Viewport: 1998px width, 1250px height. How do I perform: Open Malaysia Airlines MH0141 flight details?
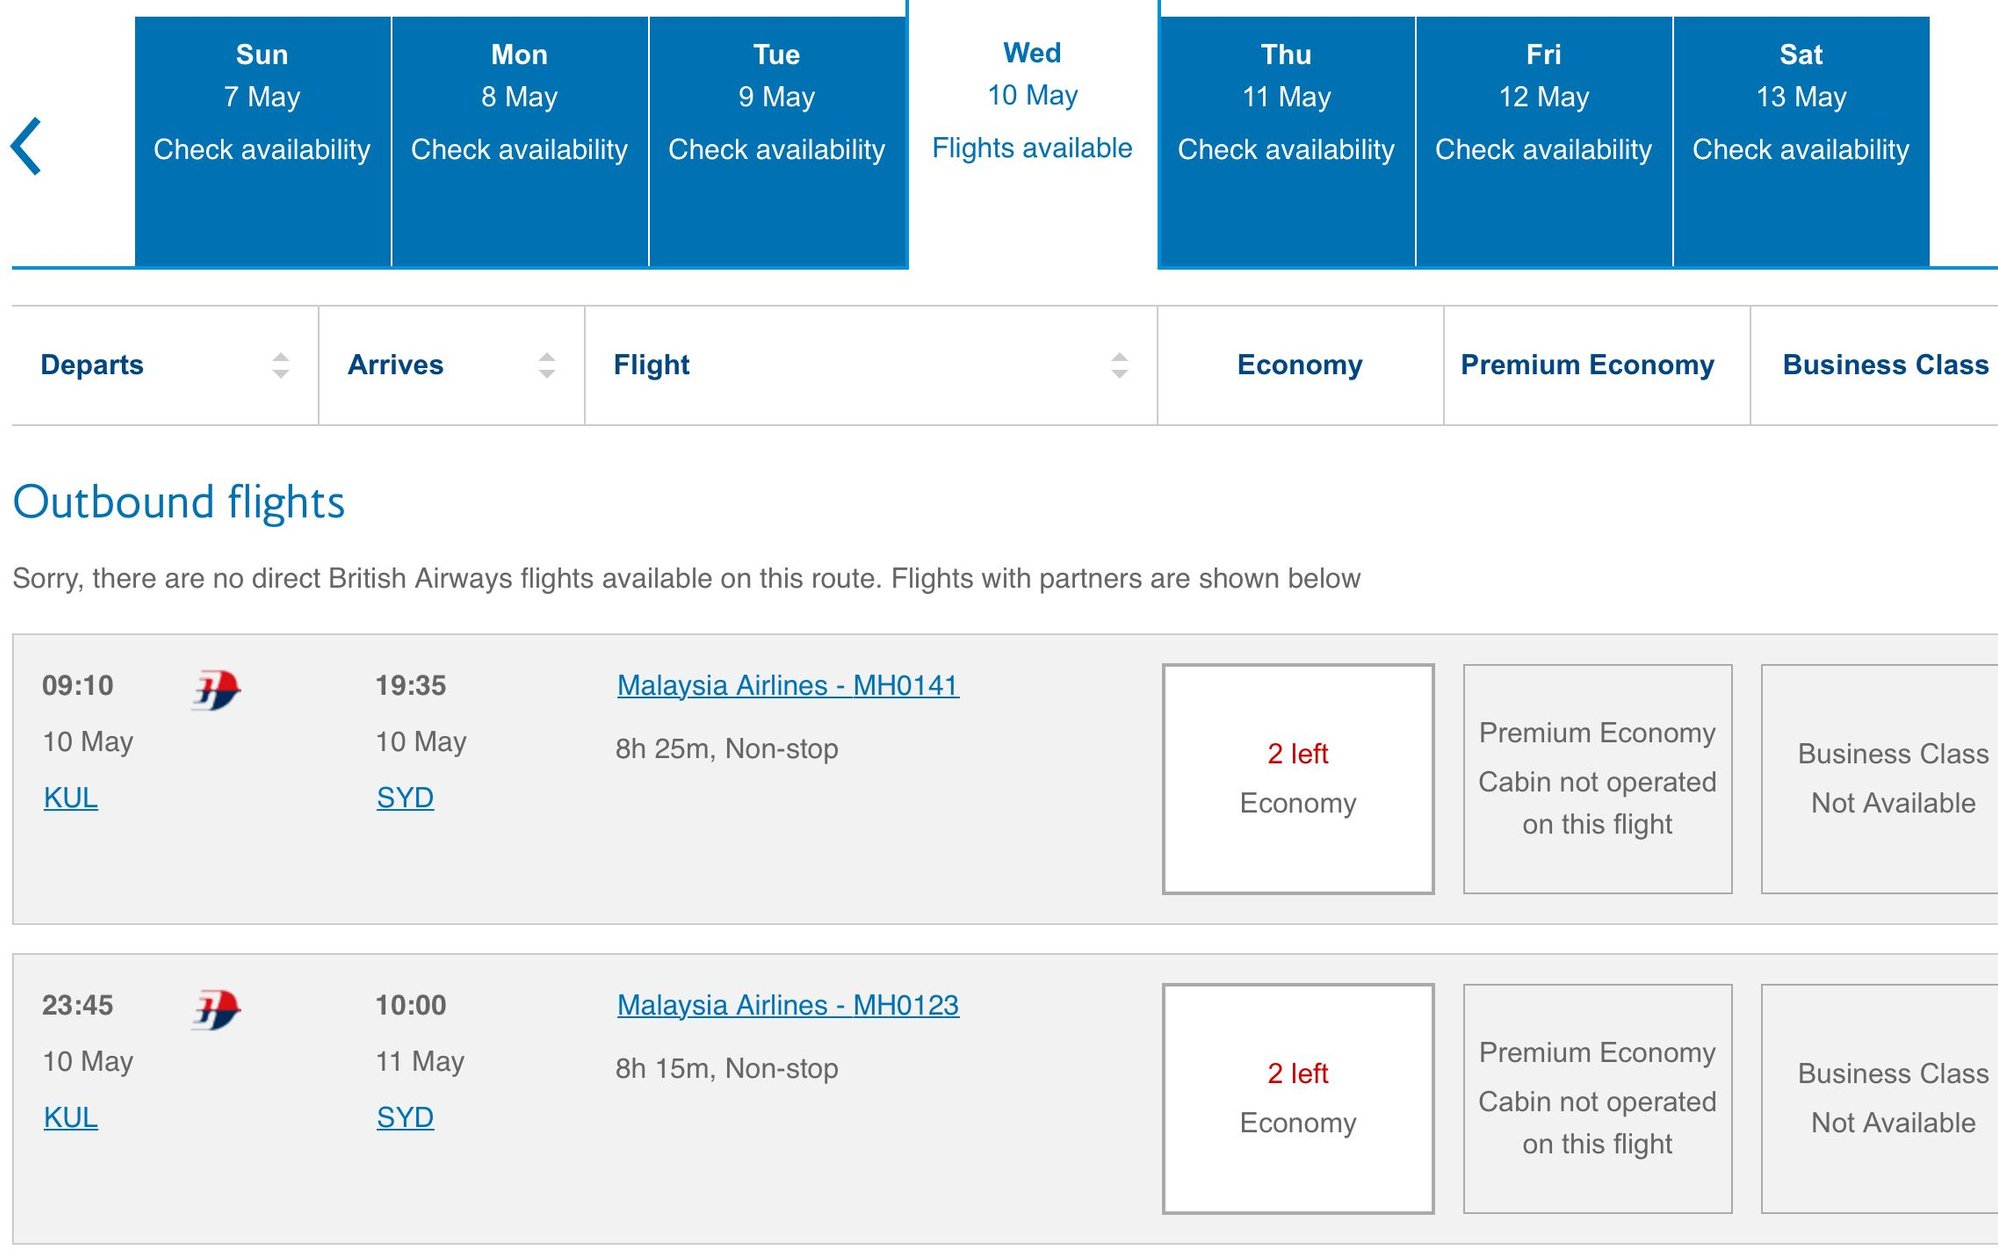coord(787,686)
